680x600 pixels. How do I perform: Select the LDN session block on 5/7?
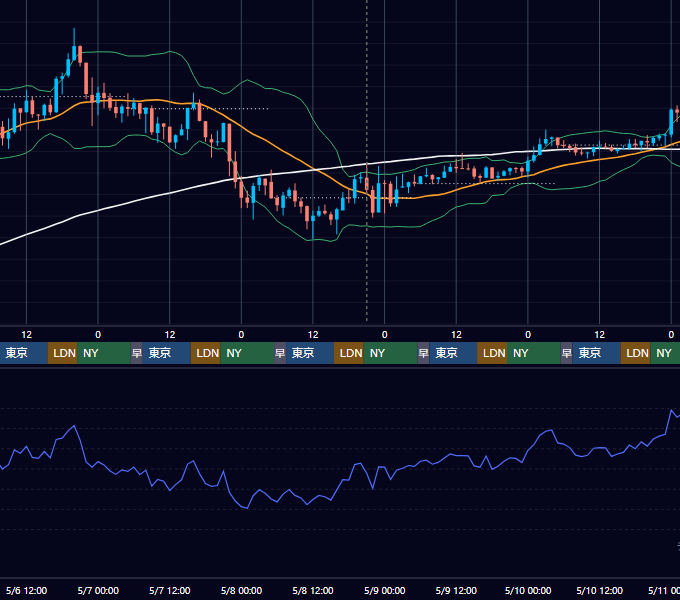click(206, 353)
